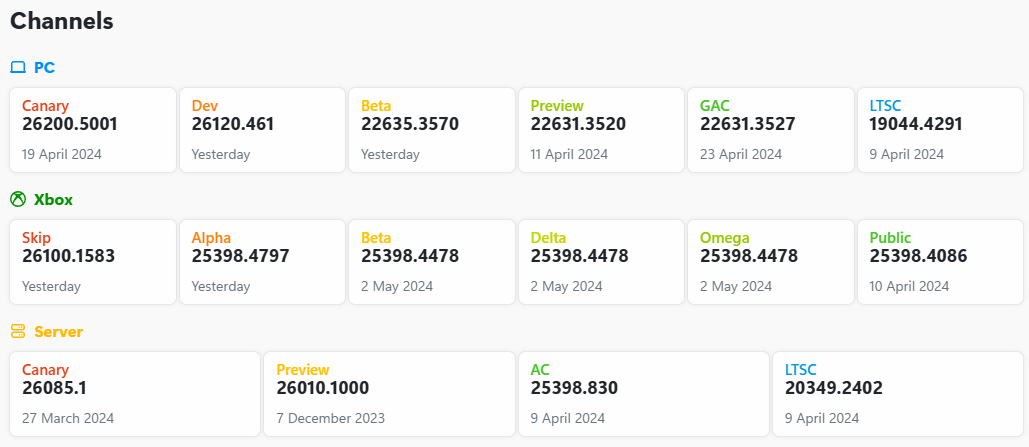The image size is (1029, 447).
Task: Click the Server rack icon
Action: (x=18, y=331)
